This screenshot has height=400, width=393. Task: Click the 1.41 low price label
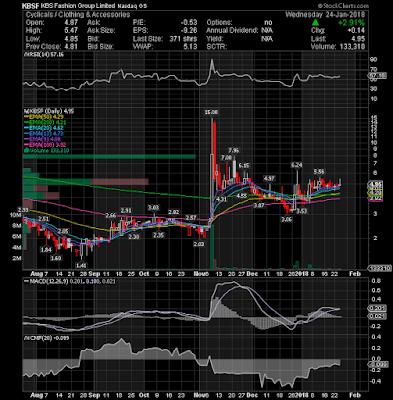point(81,265)
